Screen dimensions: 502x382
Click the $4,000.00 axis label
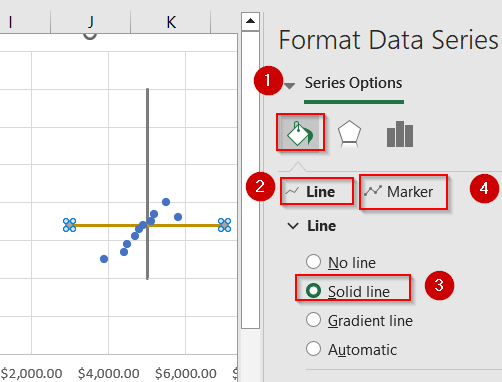coord(109,373)
